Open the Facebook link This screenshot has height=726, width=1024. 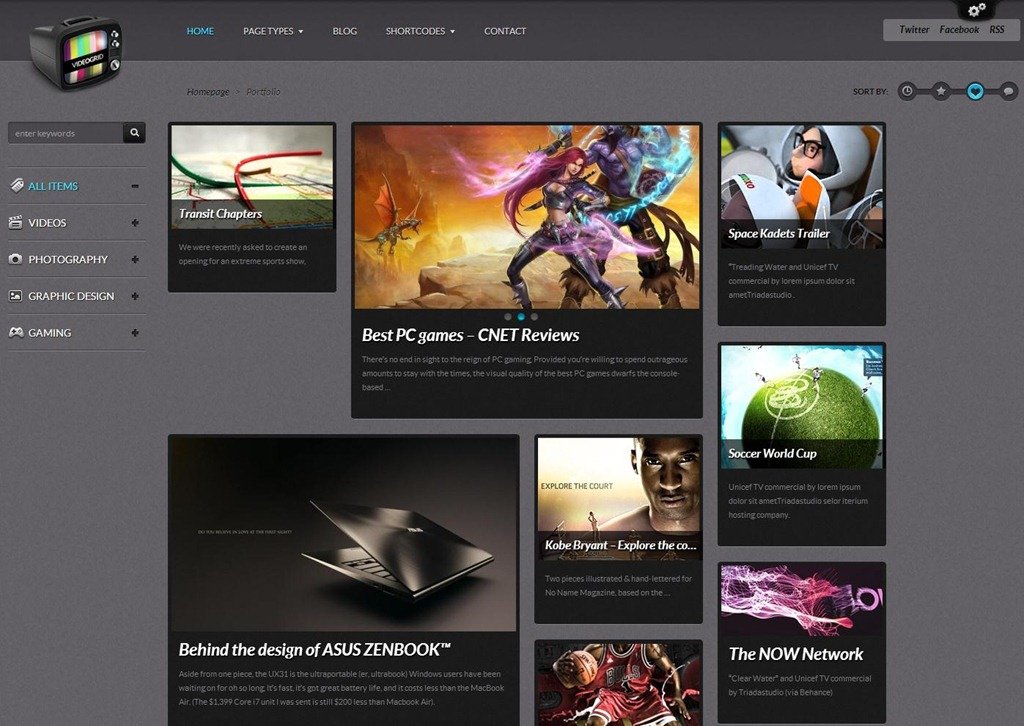959,29
